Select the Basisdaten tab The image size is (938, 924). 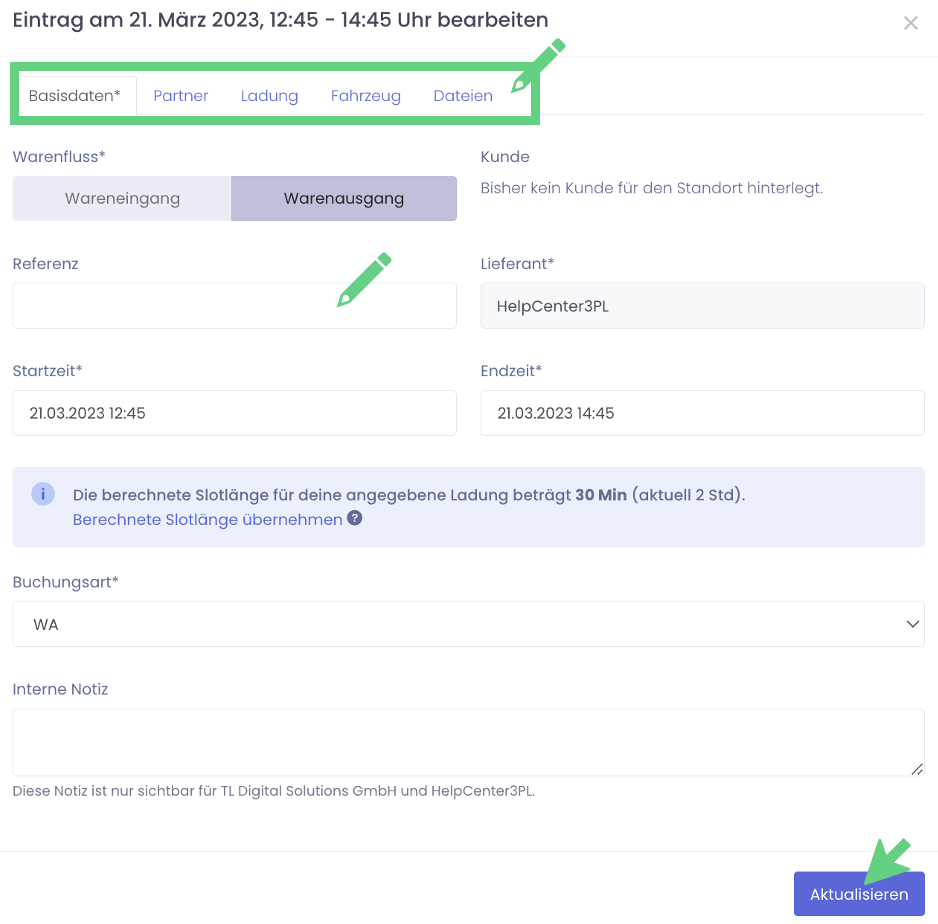[74, 96]
